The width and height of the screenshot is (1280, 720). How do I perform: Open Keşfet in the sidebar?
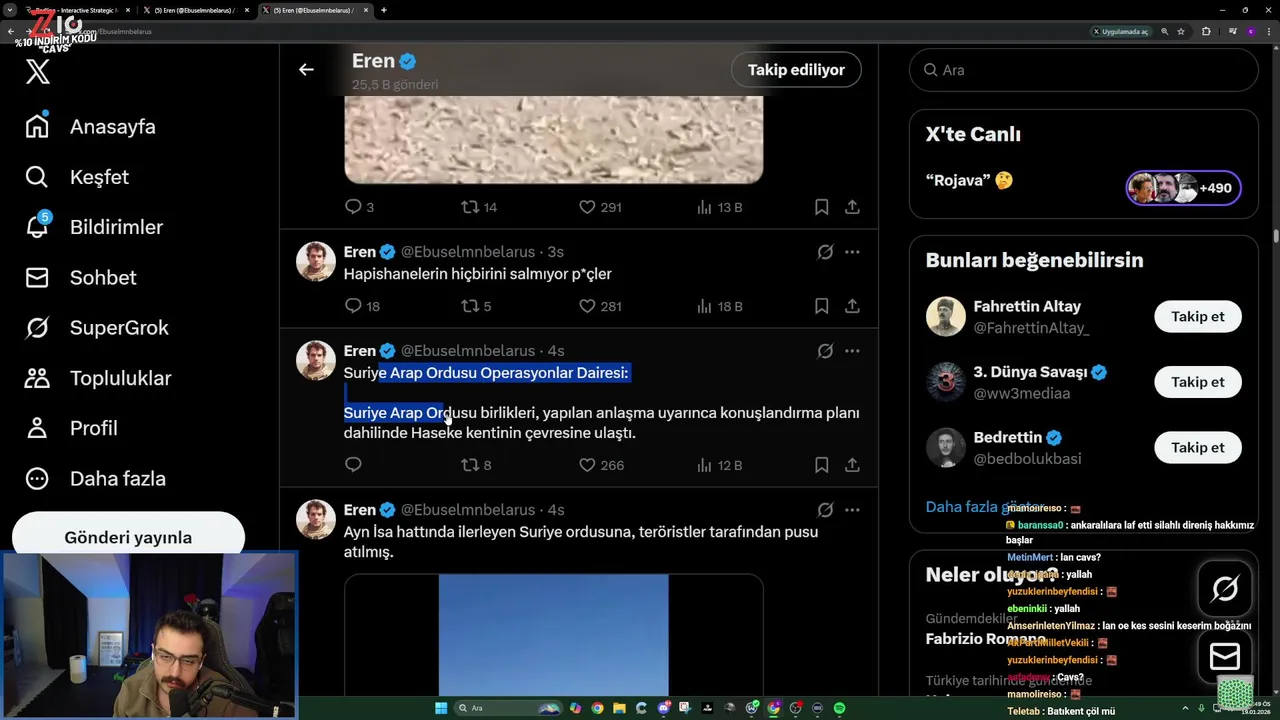tap(77, 177)
